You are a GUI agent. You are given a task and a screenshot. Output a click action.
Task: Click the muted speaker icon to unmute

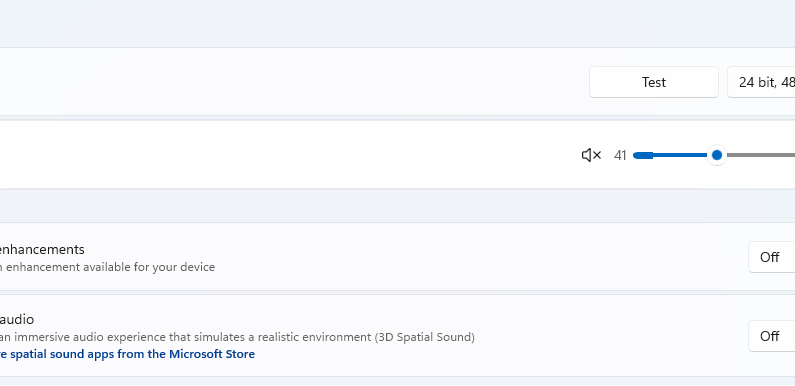591,155
